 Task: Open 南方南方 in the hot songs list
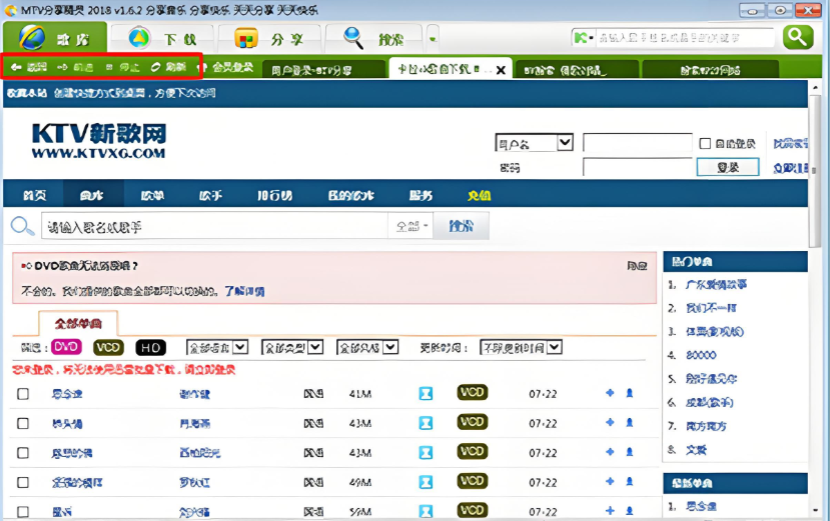click(x=706, y=426)
